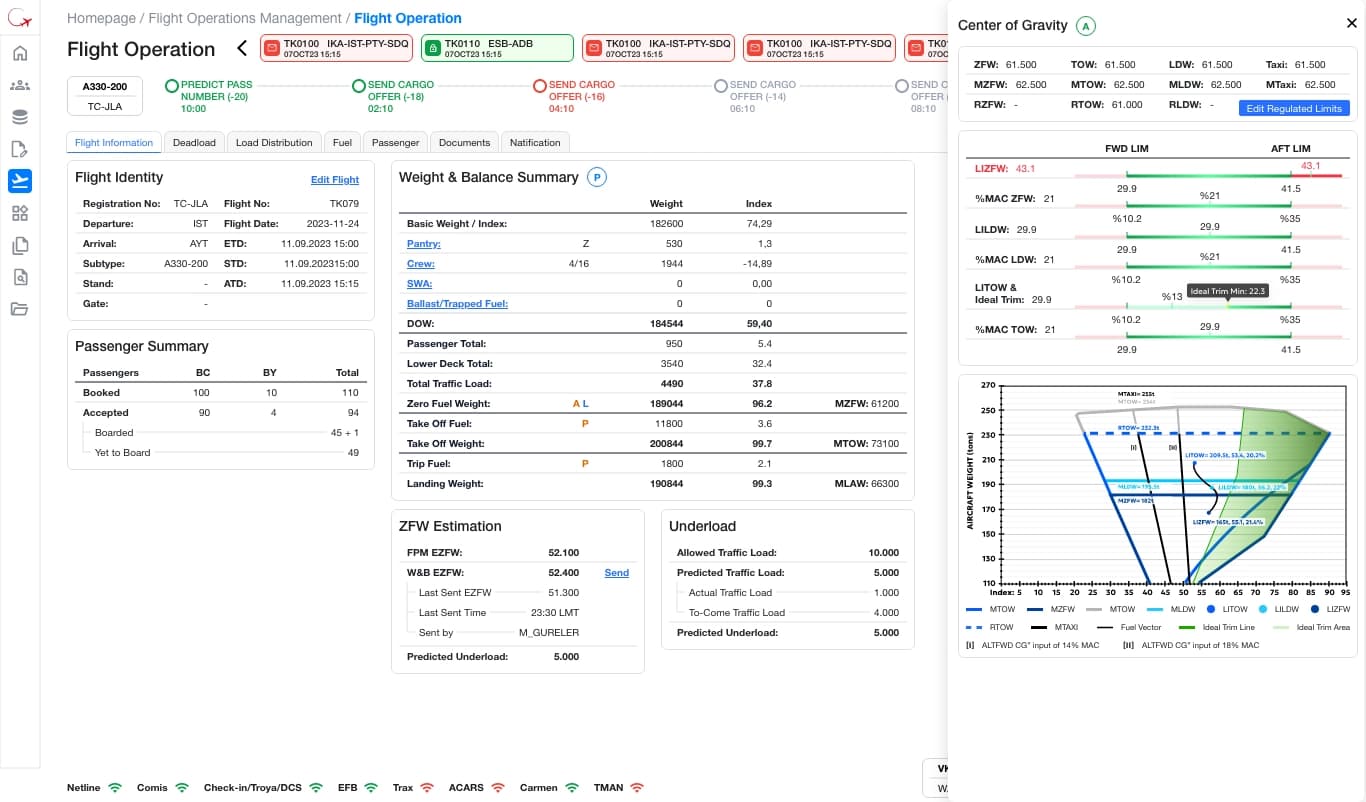Viewport: 1366px width, 802px height.
Task: Open the database stack sidebar icon
Action: tap(20, 117)
